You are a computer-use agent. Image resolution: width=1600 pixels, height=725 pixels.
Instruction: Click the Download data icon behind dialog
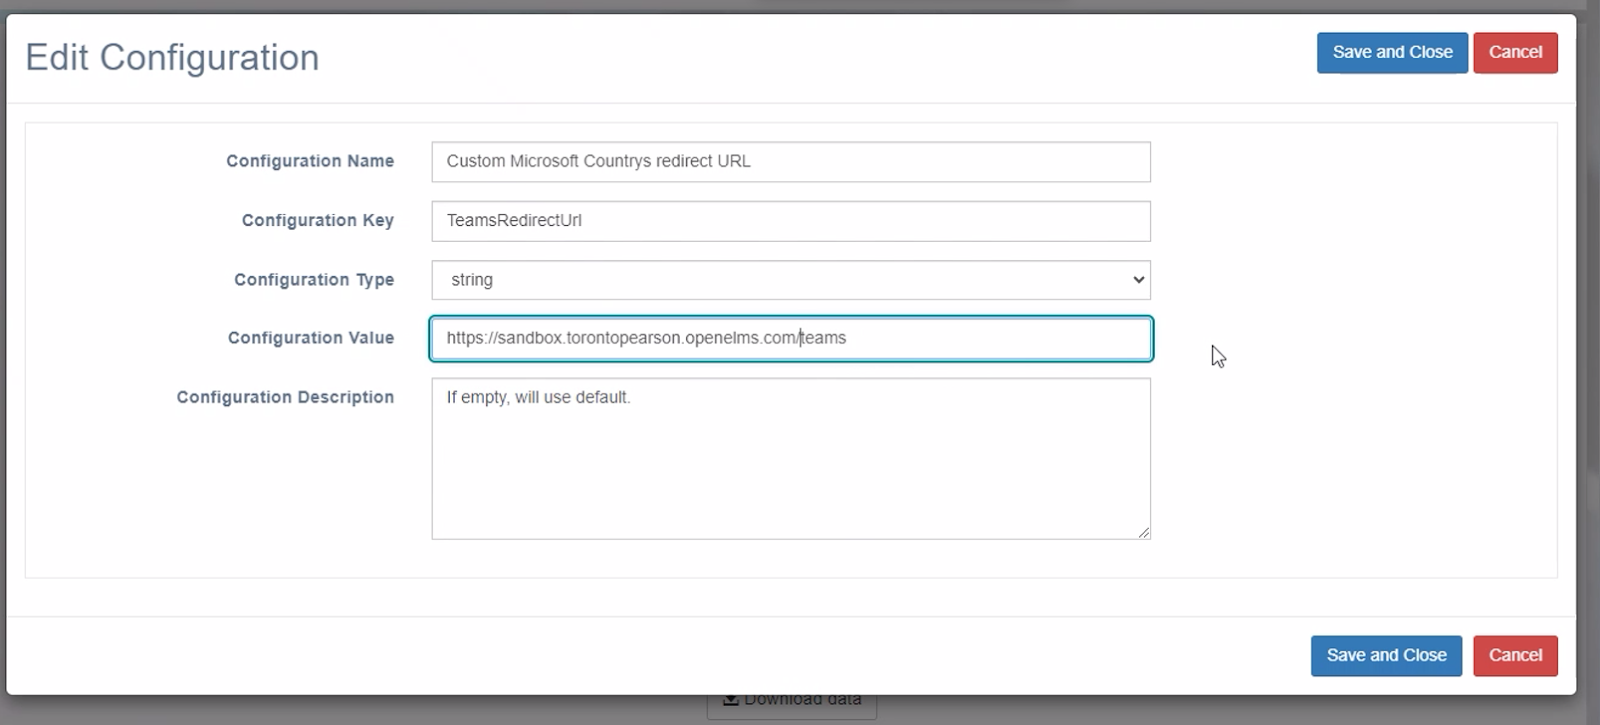point(731,699)
